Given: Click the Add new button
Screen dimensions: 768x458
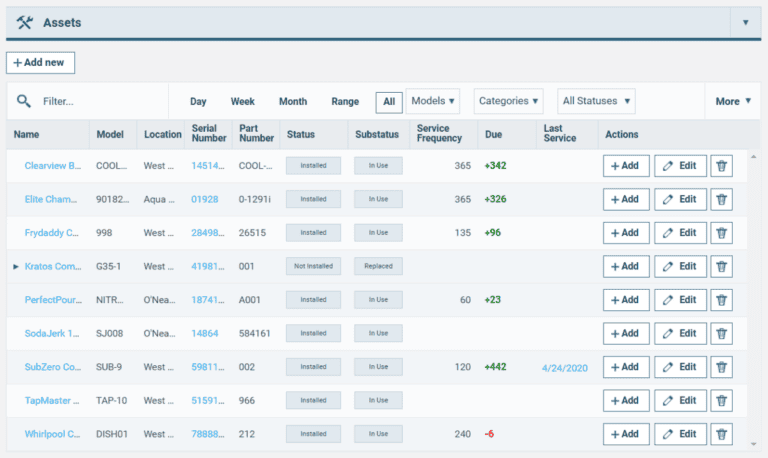Looking at the screenshot, I should click(41, 63).
